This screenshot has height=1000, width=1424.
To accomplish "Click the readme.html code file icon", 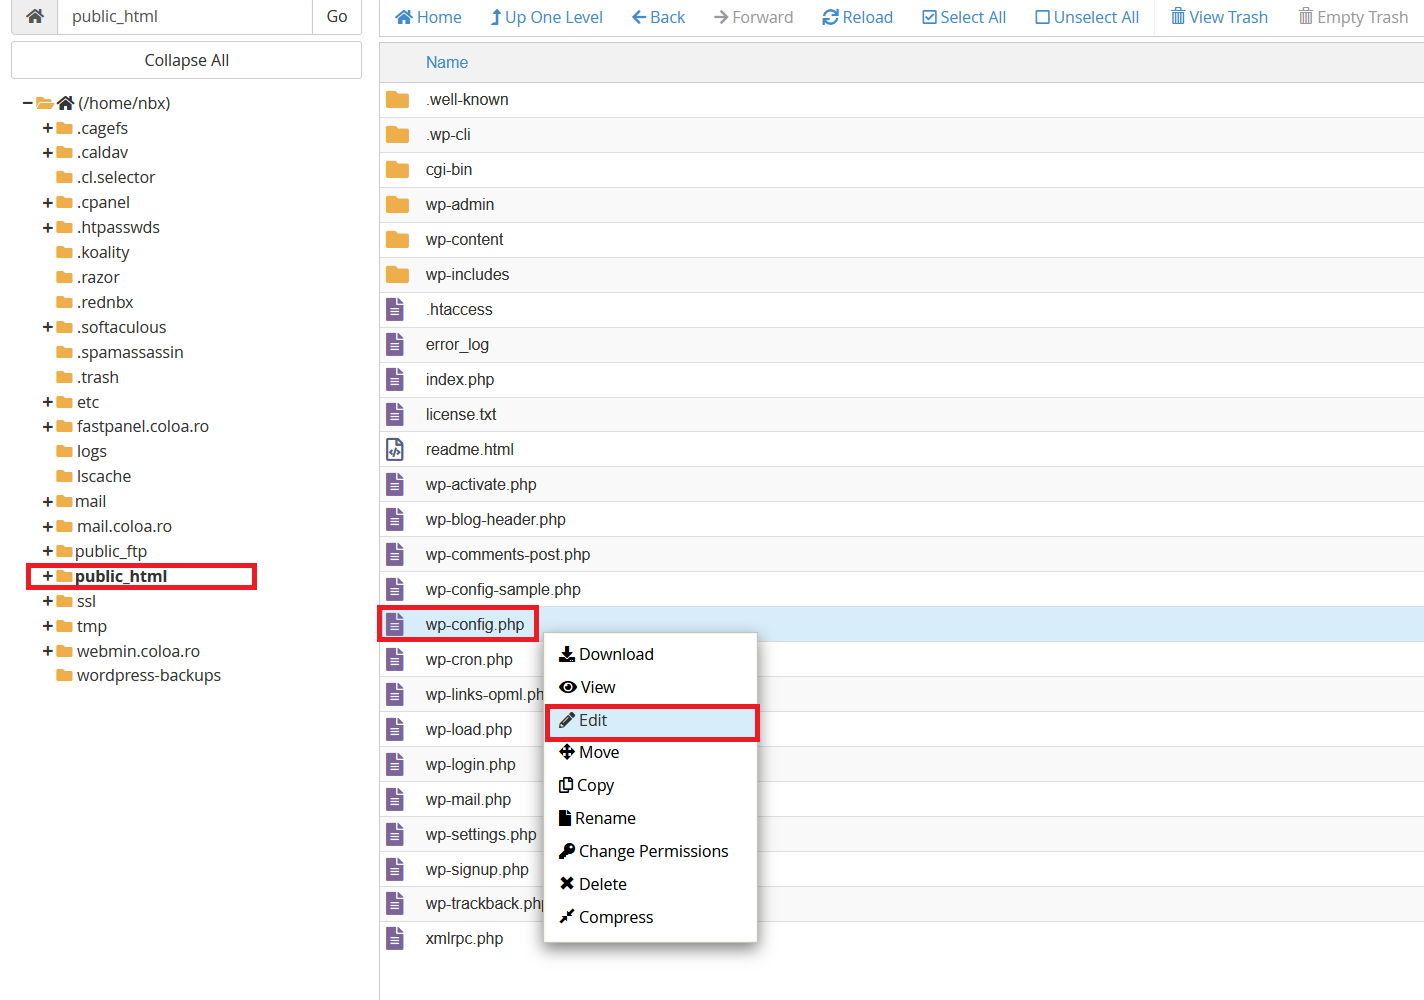I will tap(395, 449).
